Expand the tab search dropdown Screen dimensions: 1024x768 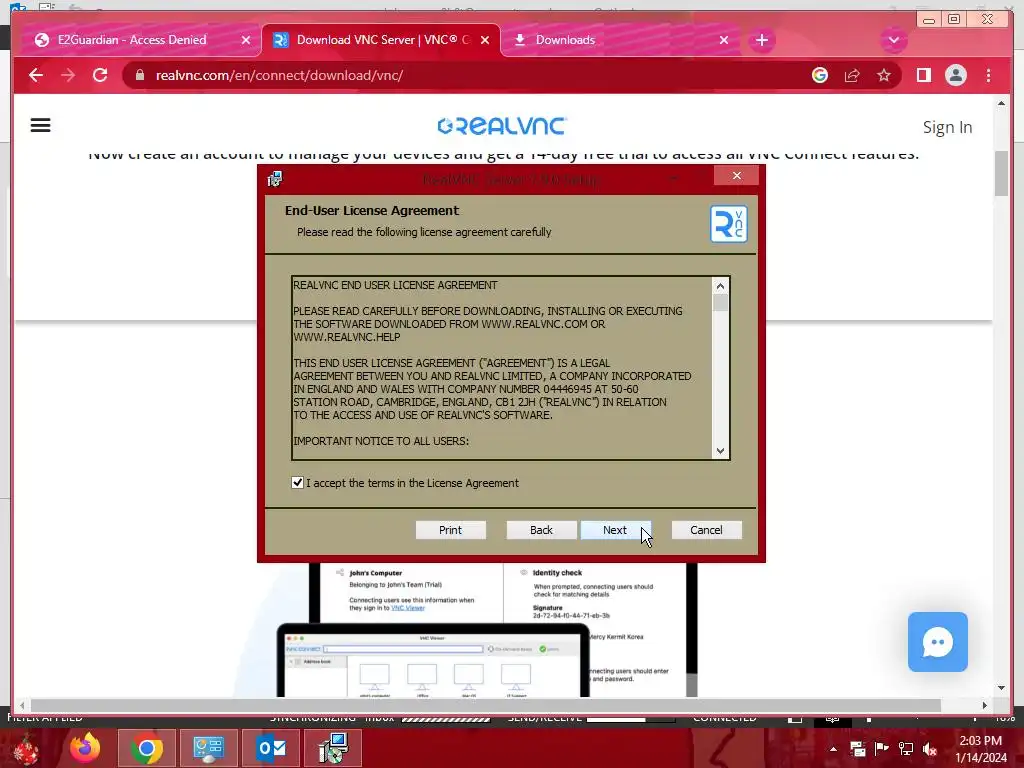pyautogui.click(x=893, y=40)
